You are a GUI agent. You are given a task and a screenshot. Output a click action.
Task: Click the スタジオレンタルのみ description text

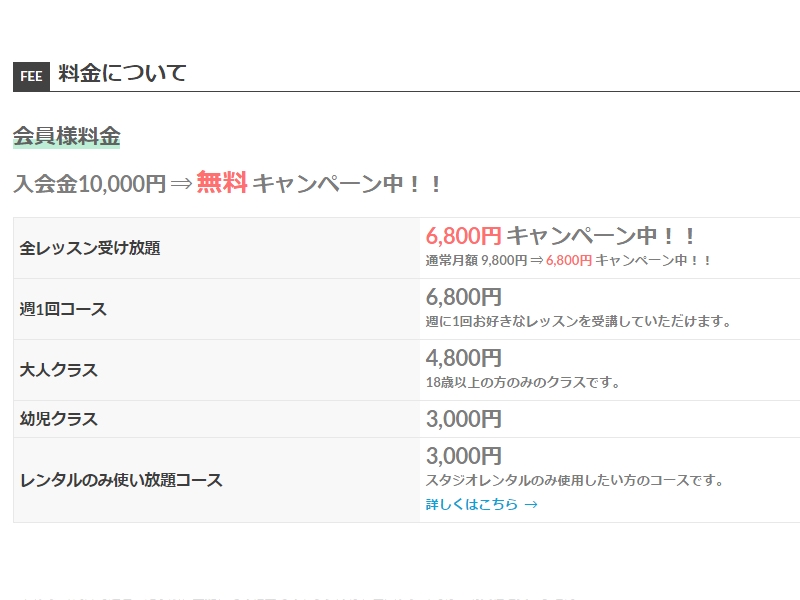[574, 480]
